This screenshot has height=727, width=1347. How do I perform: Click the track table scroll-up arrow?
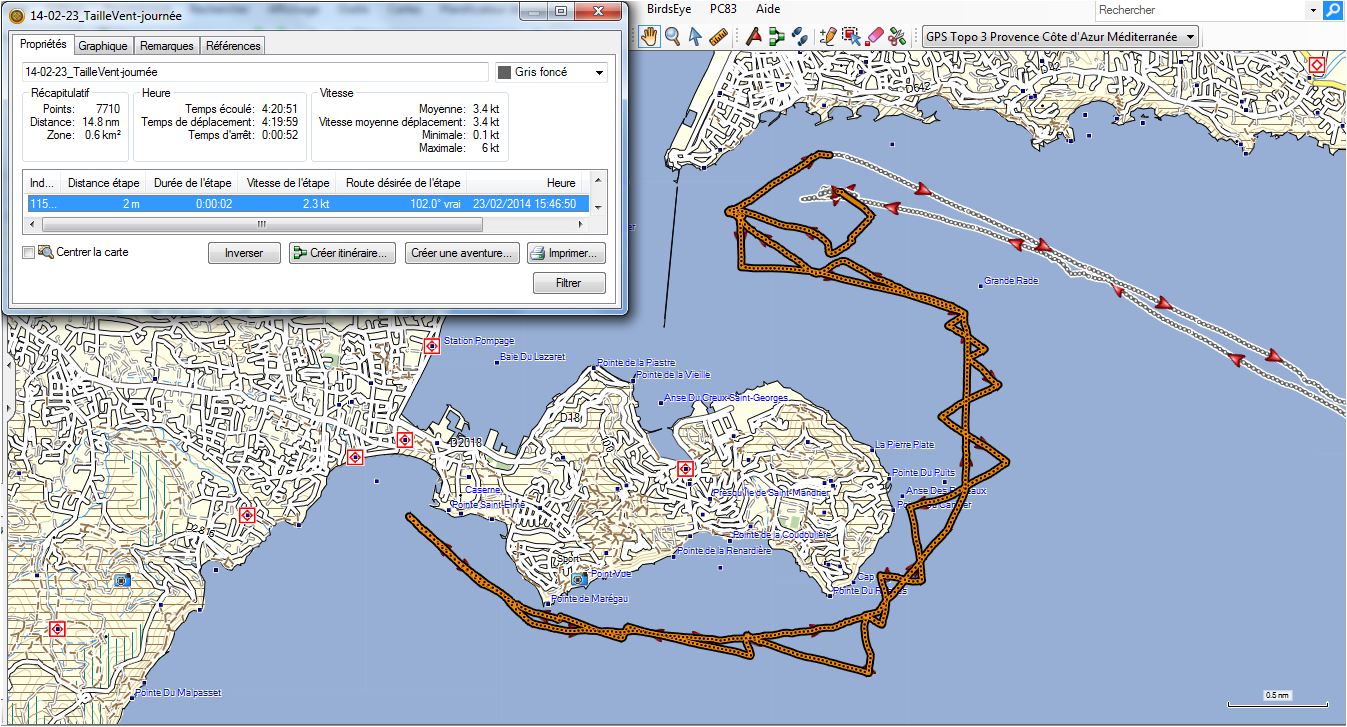[599, 180]
